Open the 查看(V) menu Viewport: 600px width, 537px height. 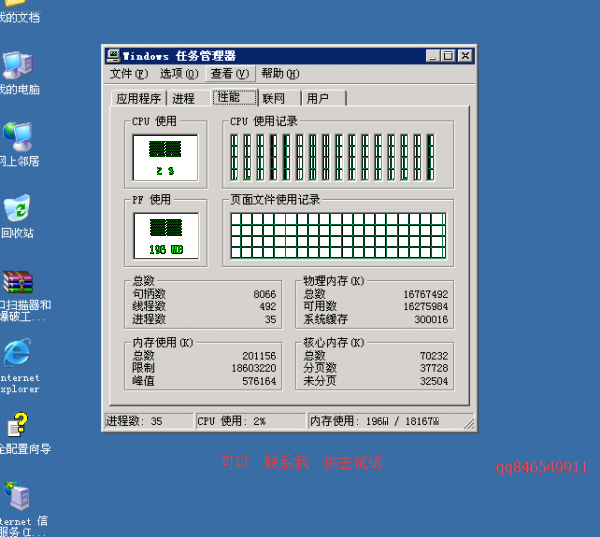pos(230,73)
